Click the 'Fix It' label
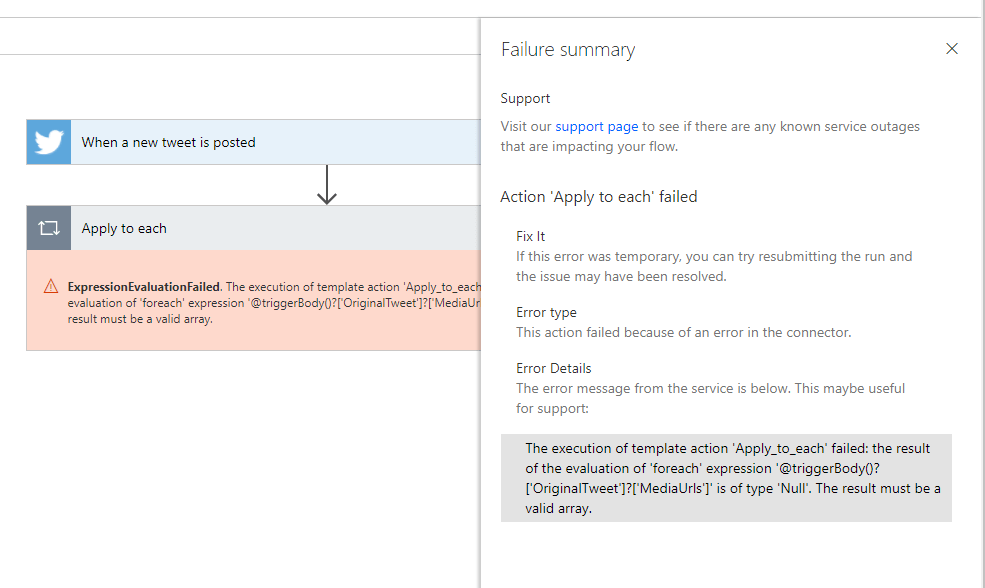The height and width of the screenshot is (588, 985). pos(530,236)
